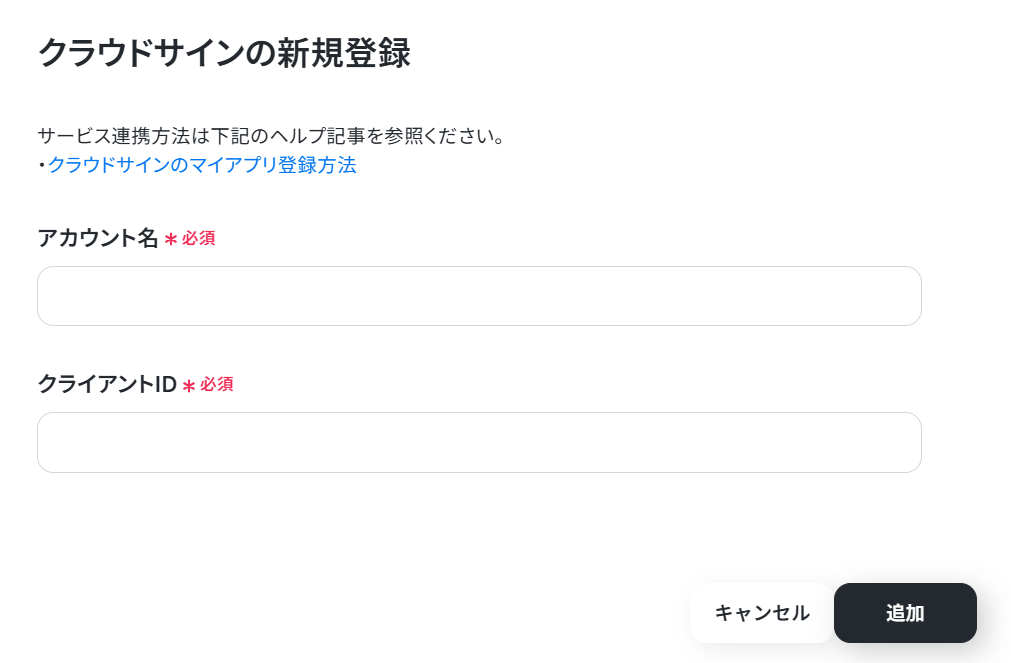Click the アカウント名 field label
The height and width of the screenshot is (663, 1011).
pyautogui.click(x=97, y=238)
